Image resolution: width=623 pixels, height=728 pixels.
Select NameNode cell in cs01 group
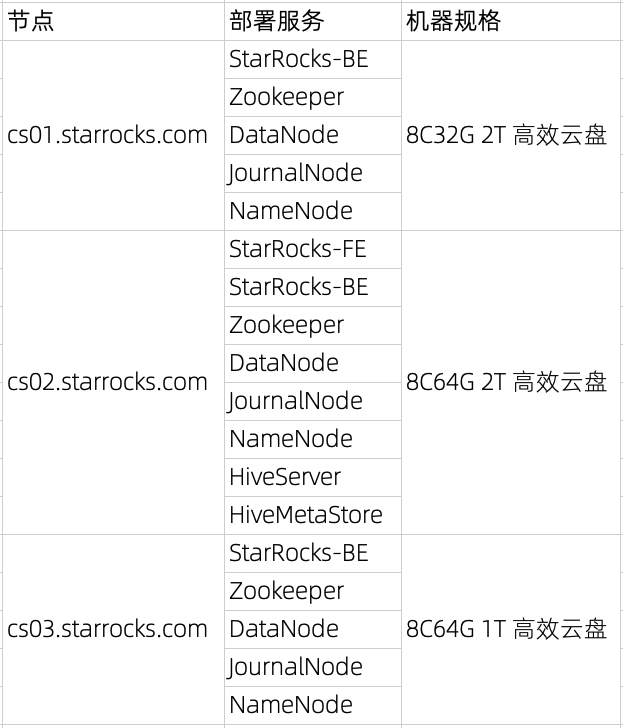click(x=313, y=211)
